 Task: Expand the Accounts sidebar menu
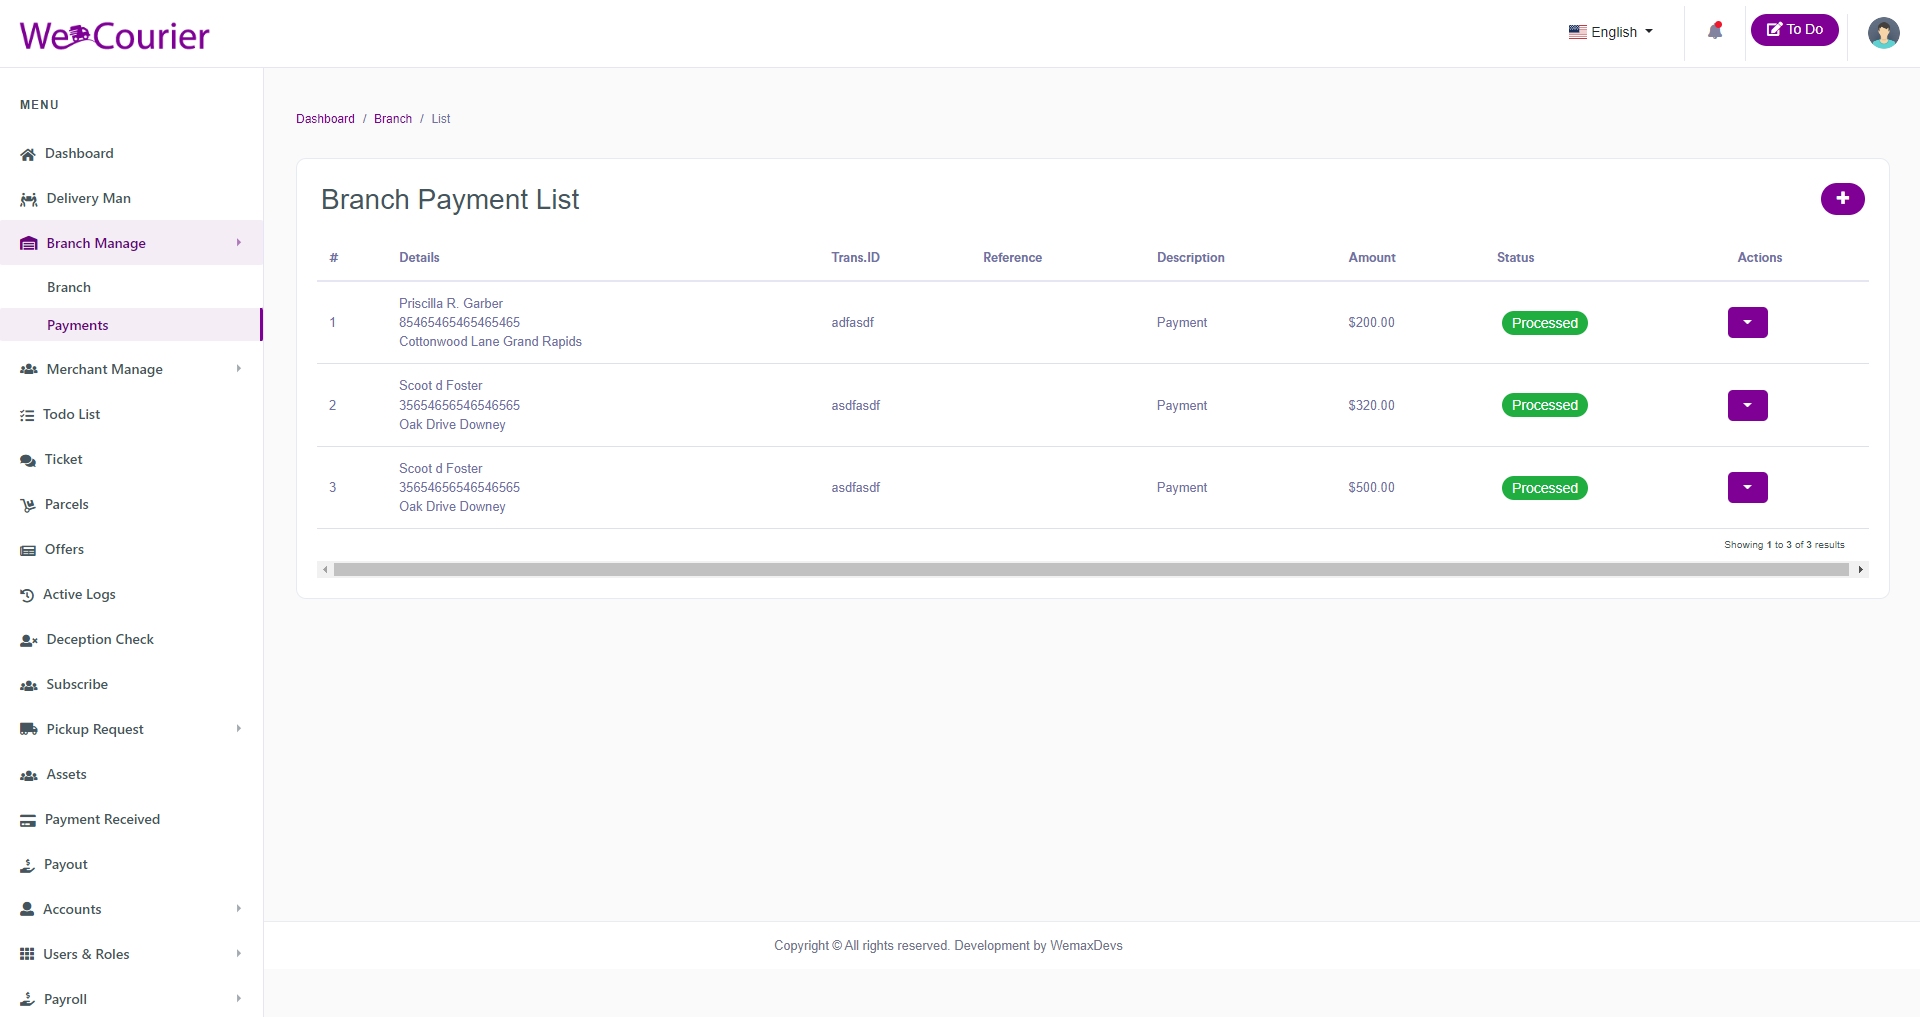coord(131,909)
